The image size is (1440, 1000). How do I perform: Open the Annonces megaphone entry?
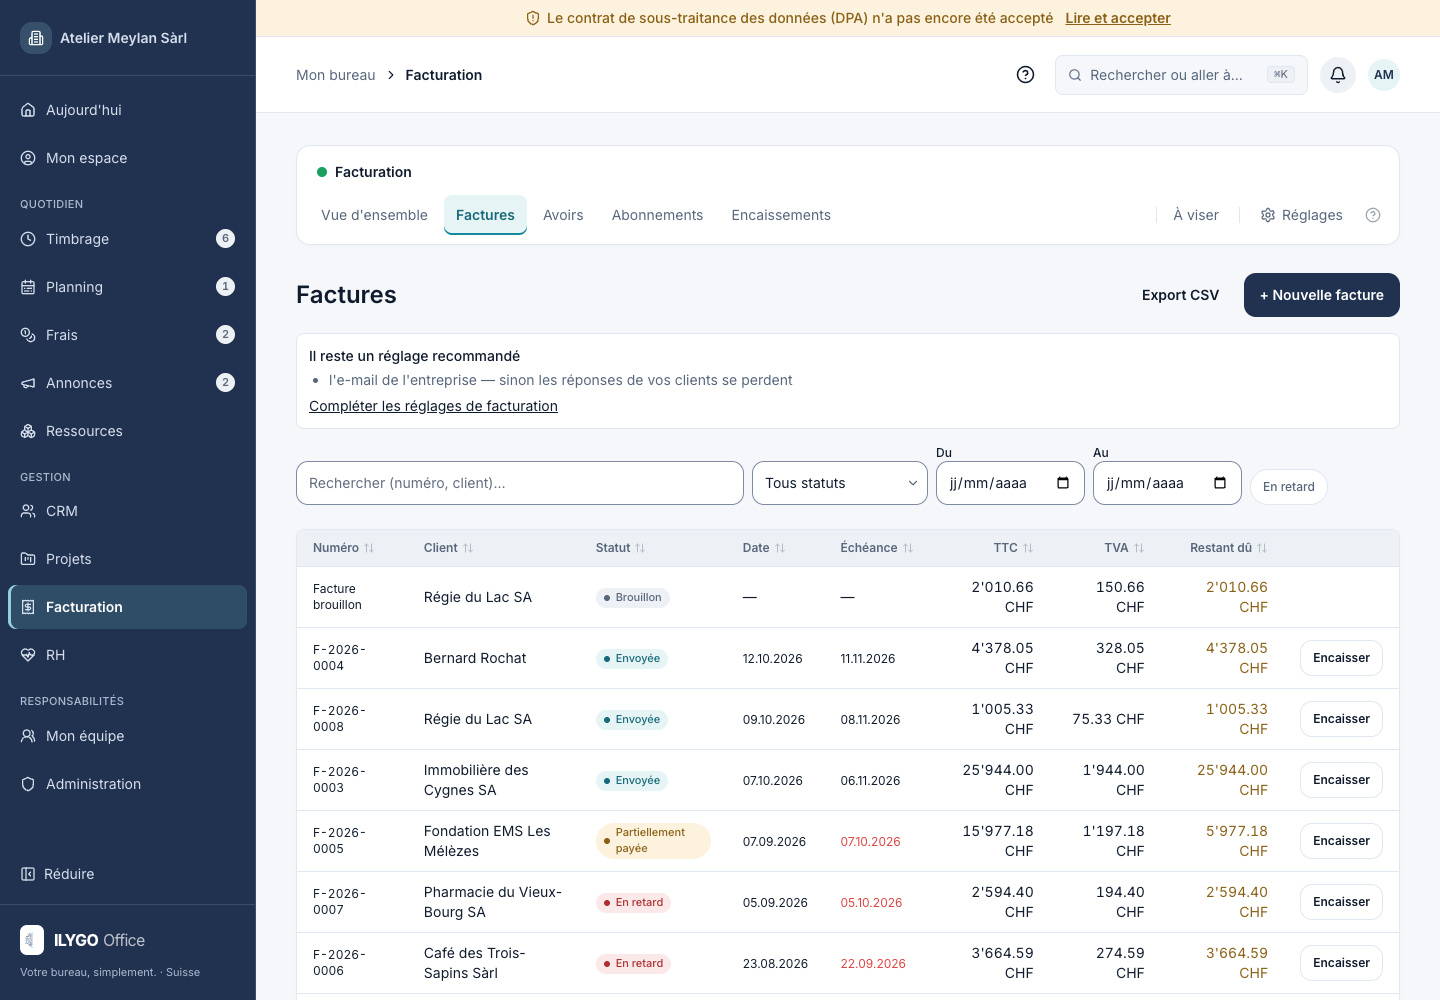(128, 383)
